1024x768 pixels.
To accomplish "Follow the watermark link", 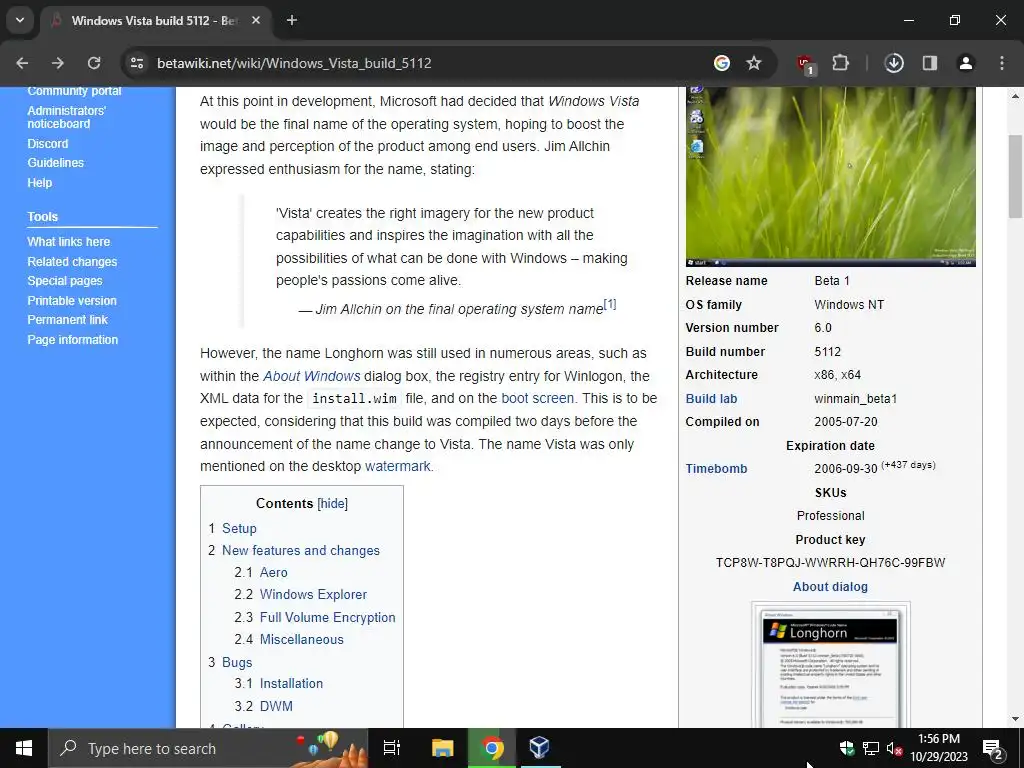I will coord(398,466).
